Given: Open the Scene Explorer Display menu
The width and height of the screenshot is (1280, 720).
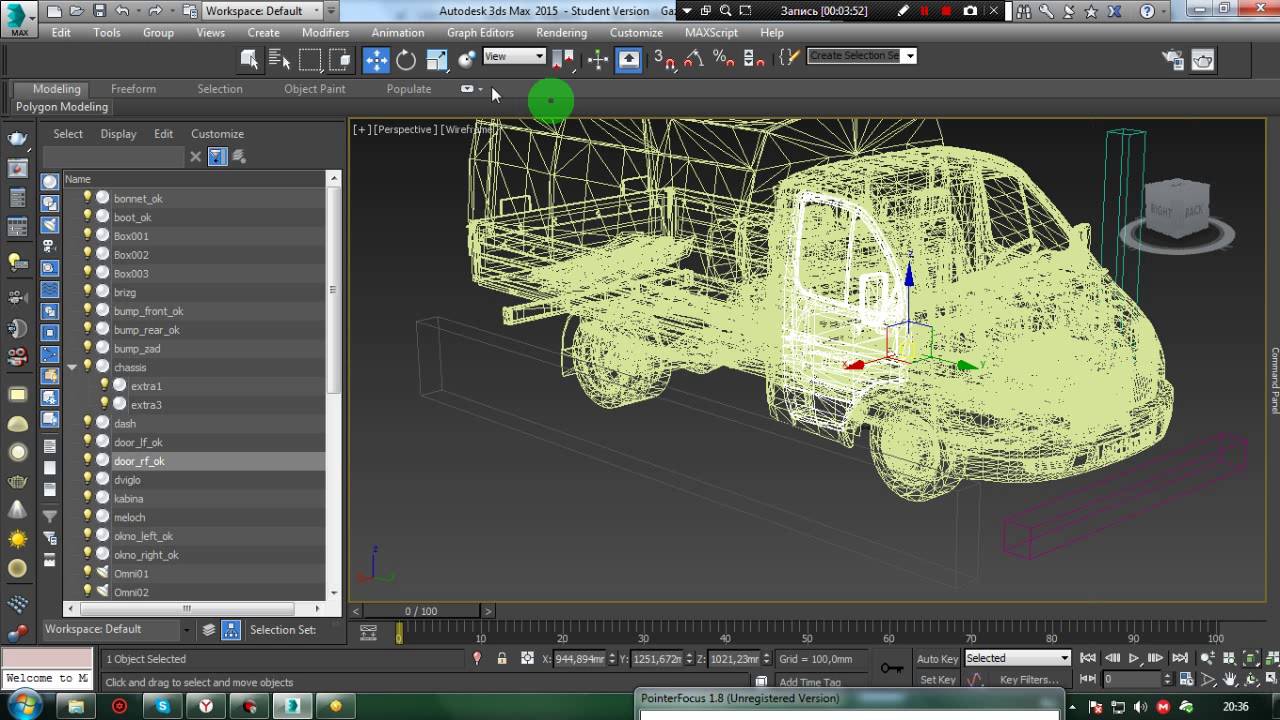Looking at the screenshot, I should click(118, 134).
